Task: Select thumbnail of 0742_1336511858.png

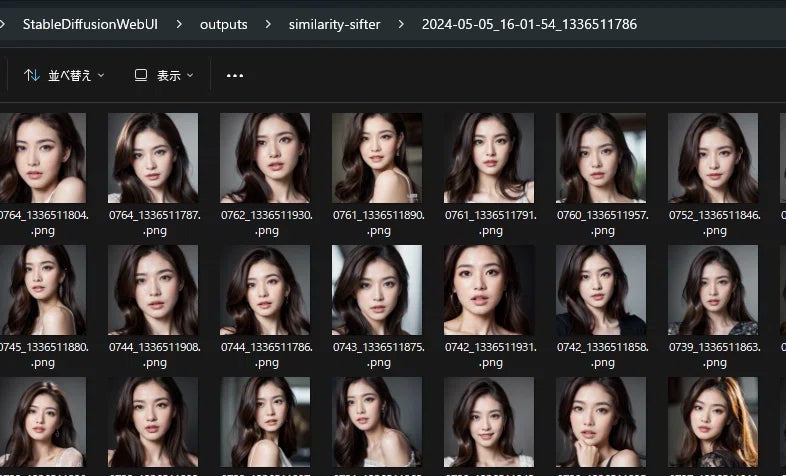Action: pos(601,290)
